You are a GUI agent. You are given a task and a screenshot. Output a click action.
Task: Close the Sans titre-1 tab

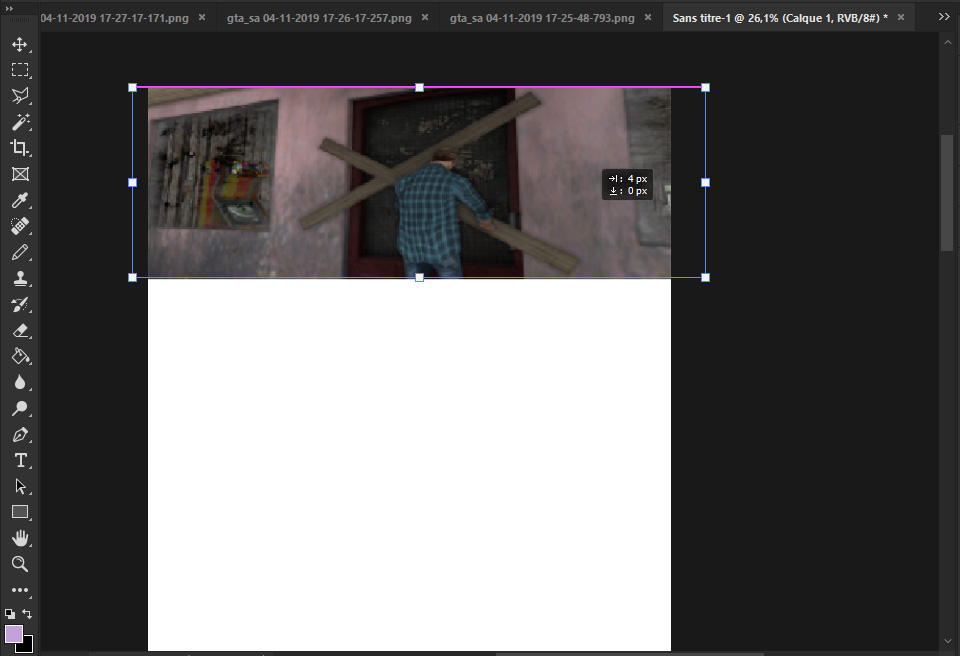pos(901,18)
